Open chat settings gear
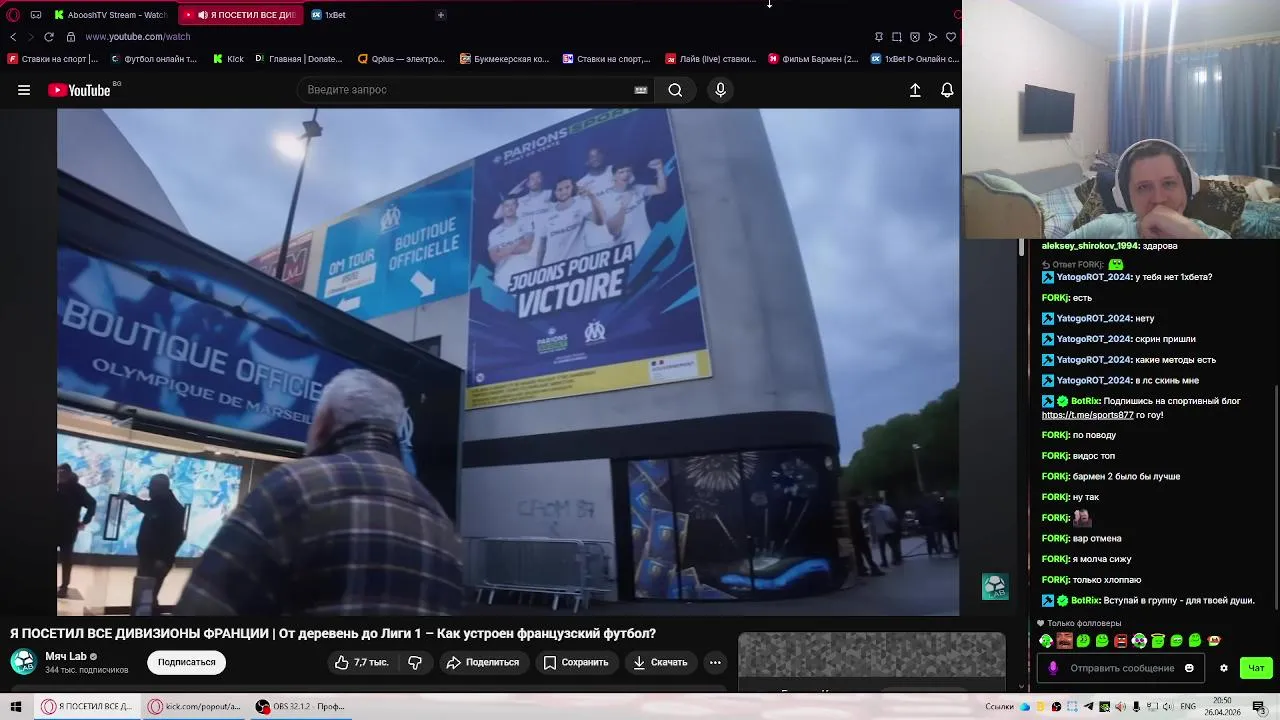Viewport: 1280px width, 720px height. click(x=1223, y=668)
